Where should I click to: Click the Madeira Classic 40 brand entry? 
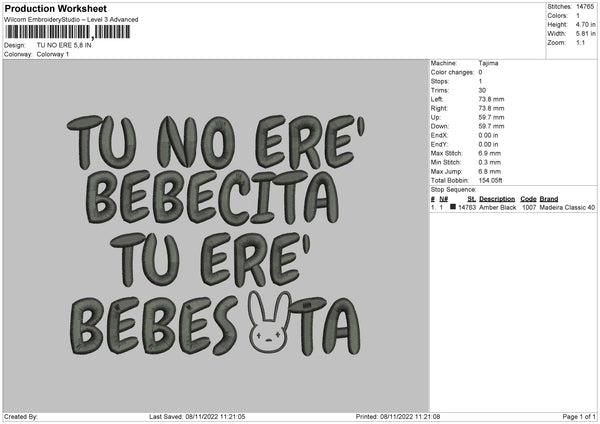click(567, 207)
